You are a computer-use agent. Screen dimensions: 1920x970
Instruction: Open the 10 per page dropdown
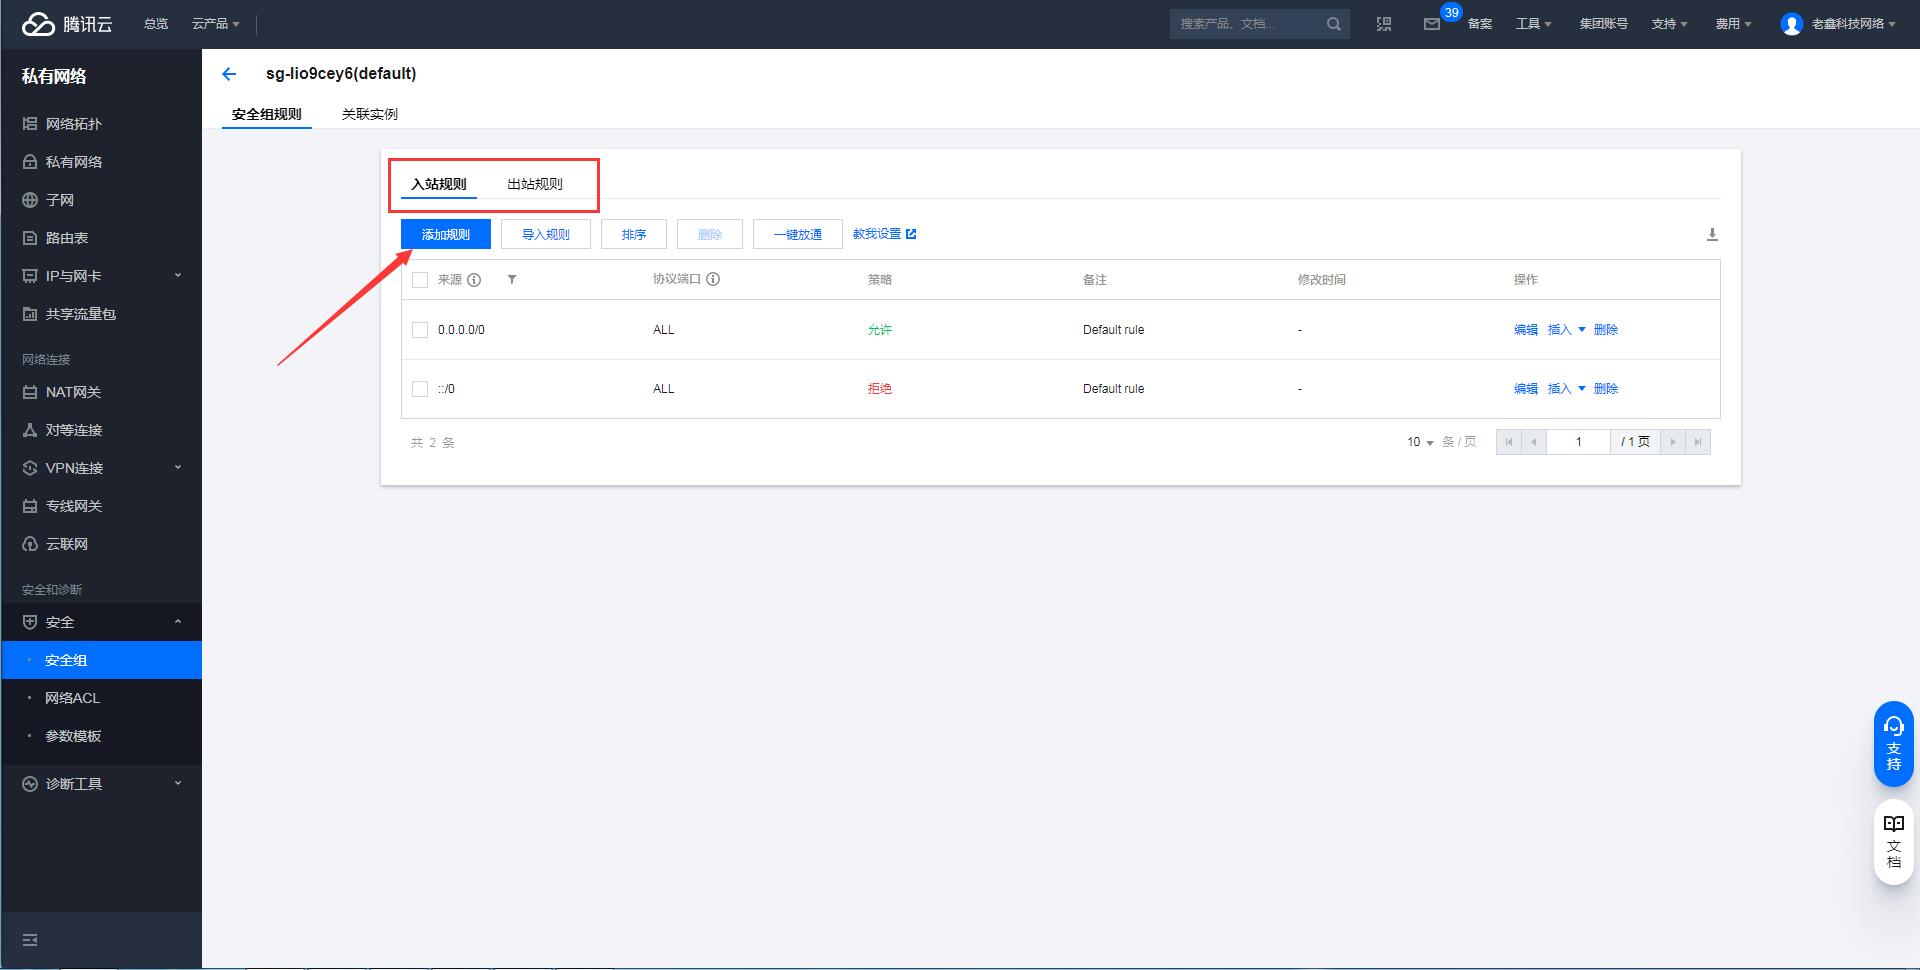[x=1420, y=442]
